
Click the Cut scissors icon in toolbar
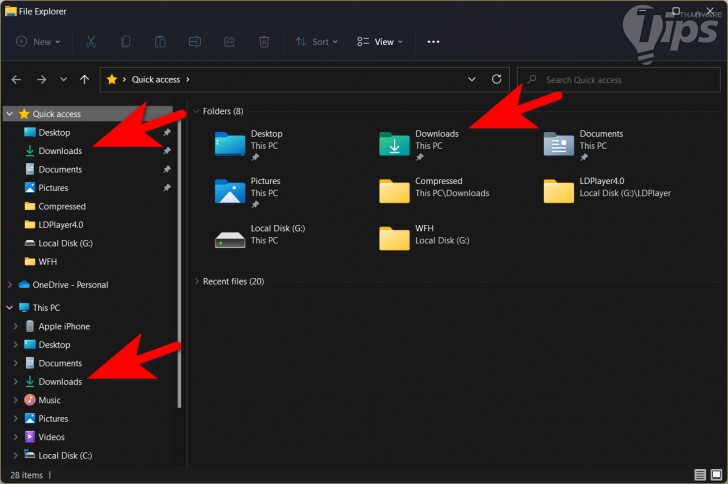(x=91, y=42)
